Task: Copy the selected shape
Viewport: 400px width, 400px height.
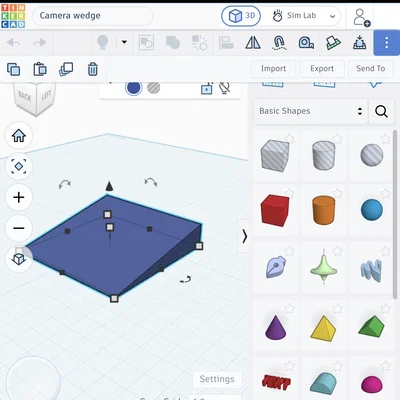Action: point(13,69)
